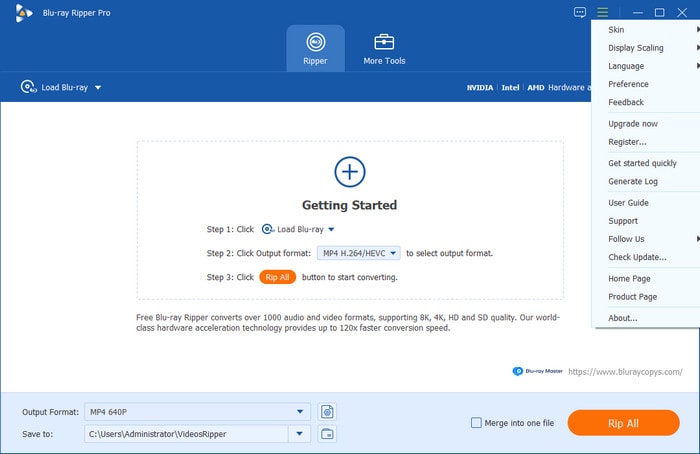Click the hamburger menu icon
Viewport: 700px width, 454px height.
point(602,12)
